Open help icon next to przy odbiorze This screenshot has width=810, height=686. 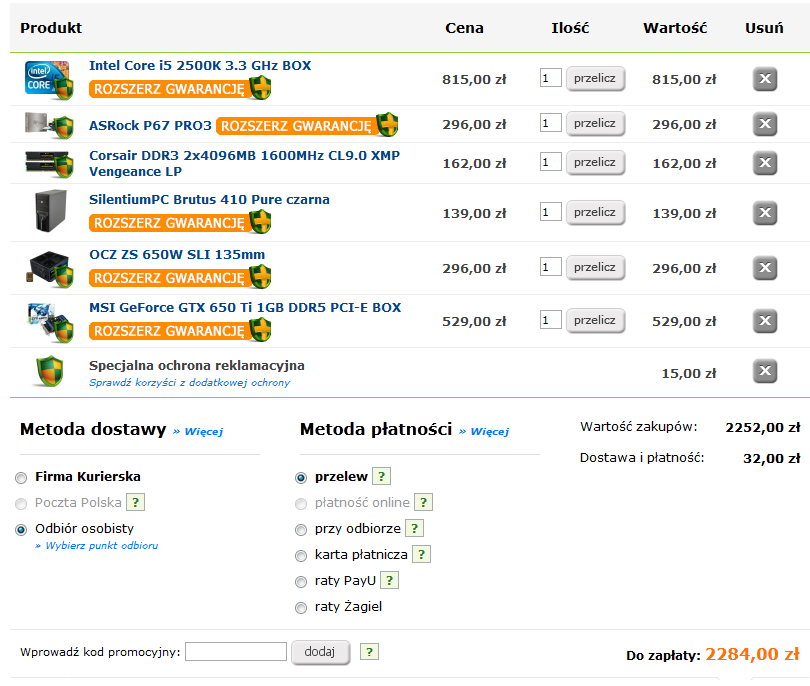tap(415, 528)
